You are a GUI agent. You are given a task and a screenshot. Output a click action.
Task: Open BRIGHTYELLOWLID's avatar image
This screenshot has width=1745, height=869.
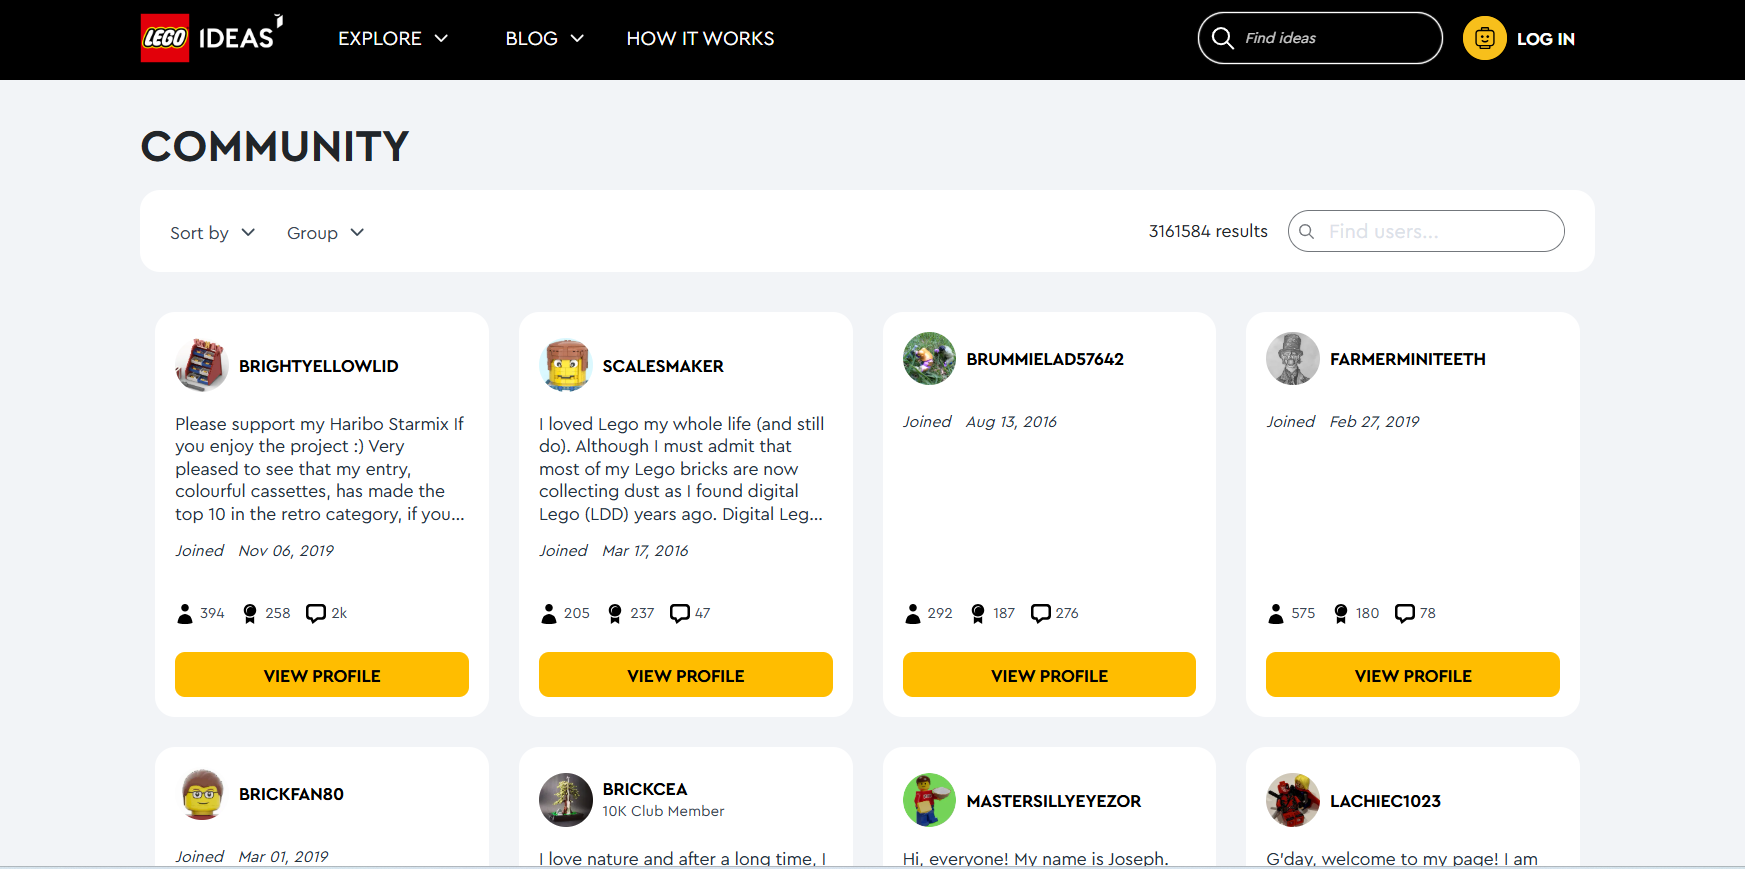coord(202,365)
